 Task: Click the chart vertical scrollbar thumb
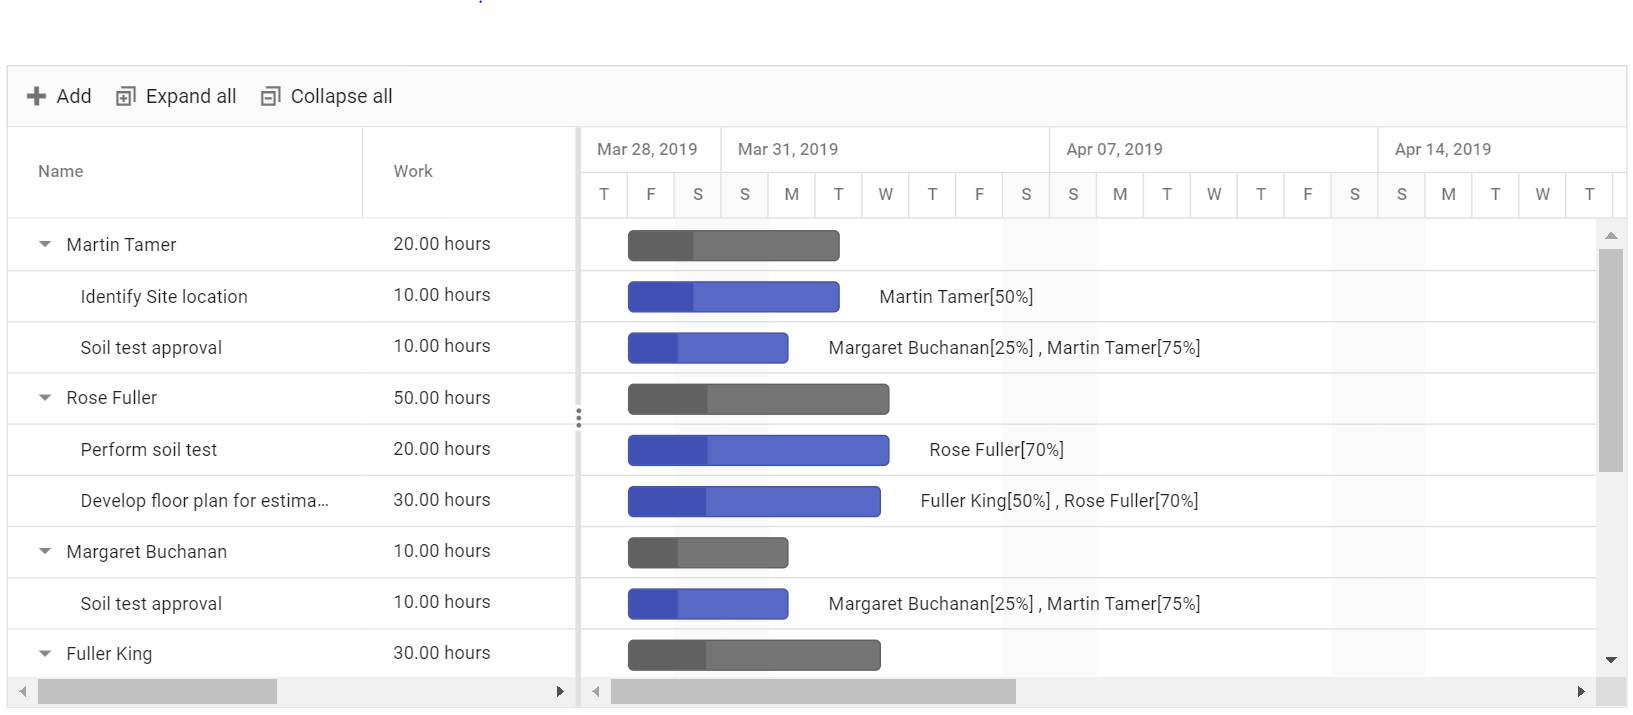[x=1611, y=360]
